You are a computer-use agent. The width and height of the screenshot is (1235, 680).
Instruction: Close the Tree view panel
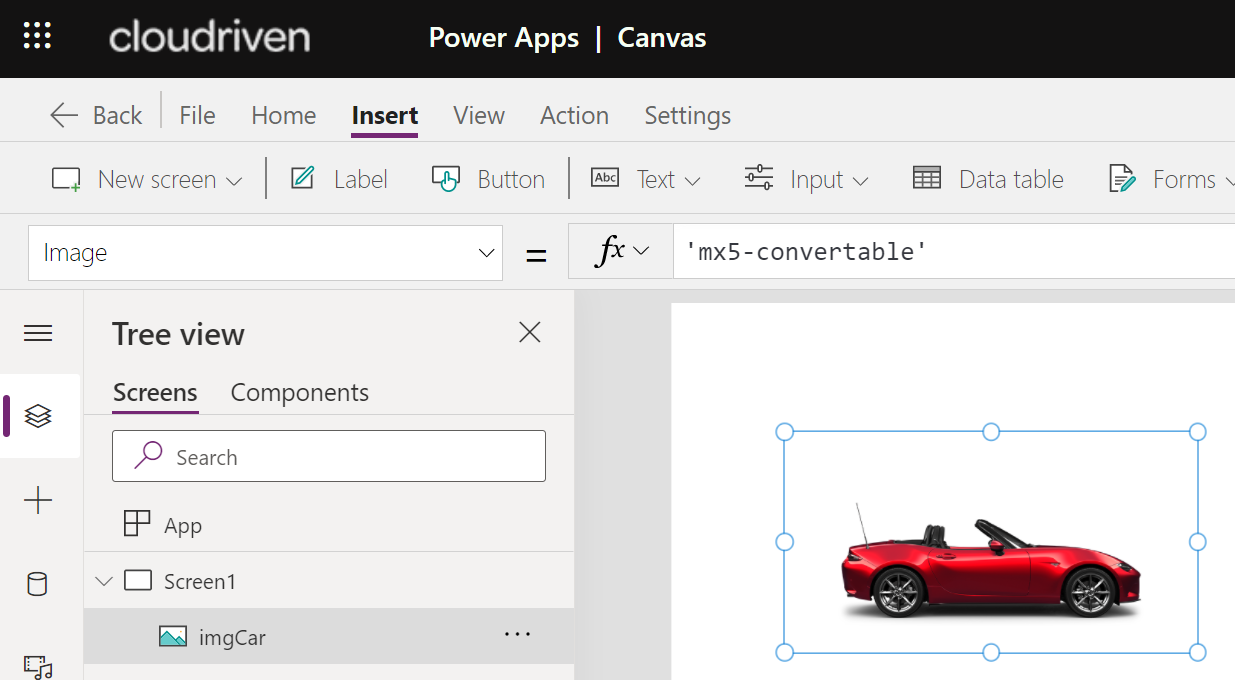point(530,333)
